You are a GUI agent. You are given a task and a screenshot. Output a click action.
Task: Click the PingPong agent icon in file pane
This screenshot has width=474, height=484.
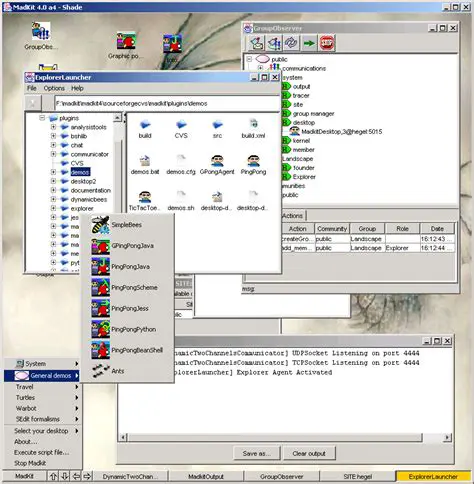coord(253,161)
